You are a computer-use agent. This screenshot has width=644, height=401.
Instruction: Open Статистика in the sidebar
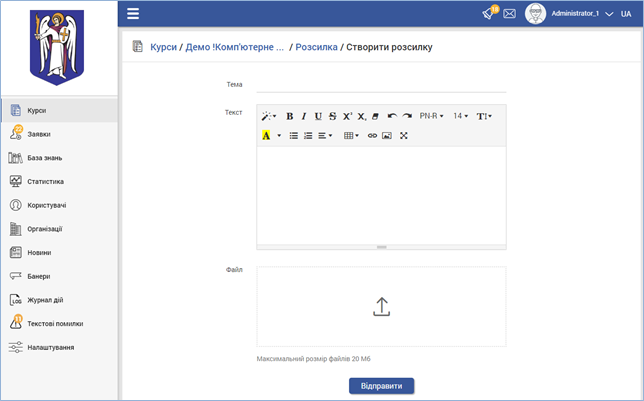tap(45, 181)
